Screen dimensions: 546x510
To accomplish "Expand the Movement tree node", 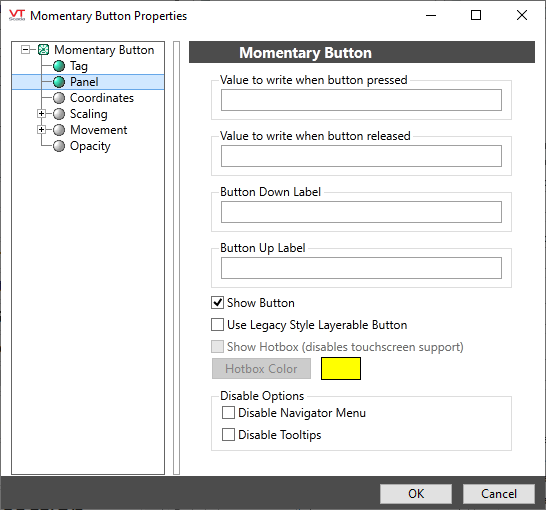I will point(41,130).
